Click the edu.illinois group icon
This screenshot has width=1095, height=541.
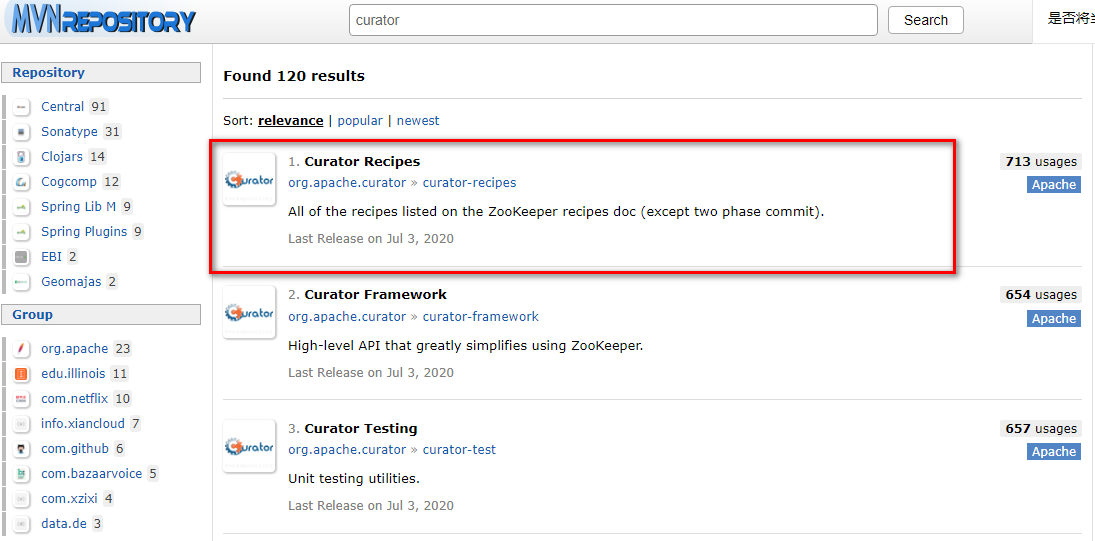22,373
